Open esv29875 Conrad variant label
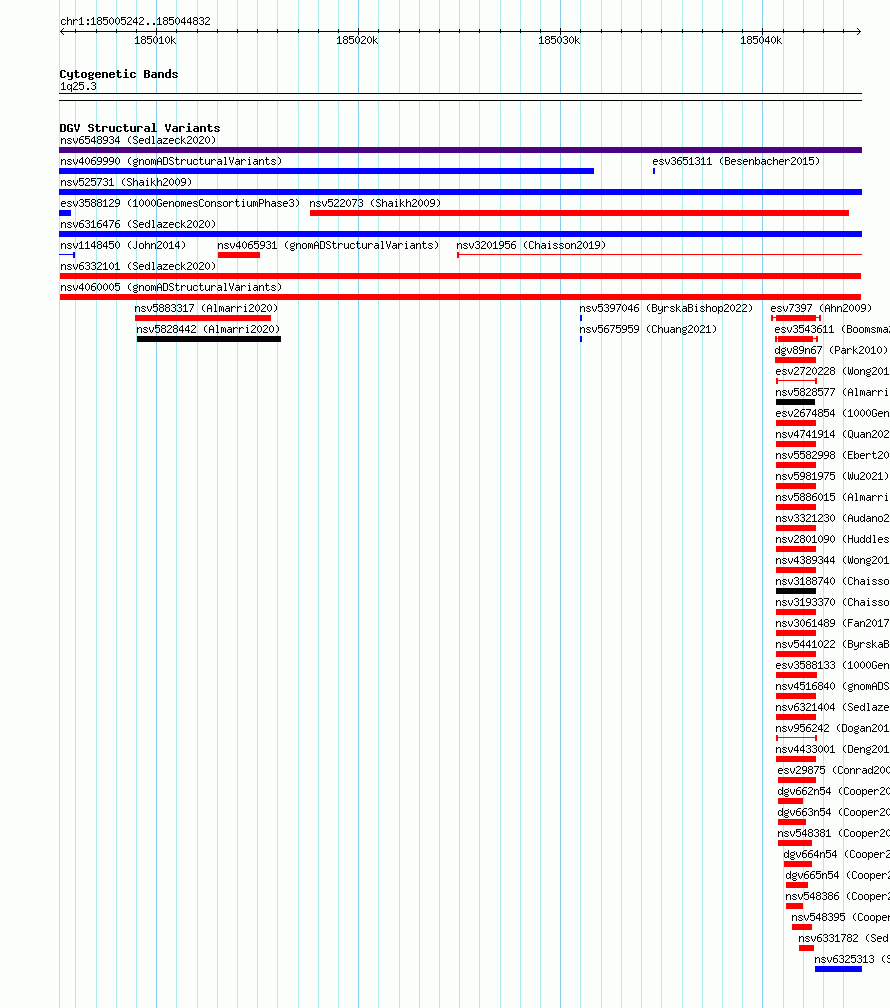The image size is (890, 1008). (x=833, y=770)
